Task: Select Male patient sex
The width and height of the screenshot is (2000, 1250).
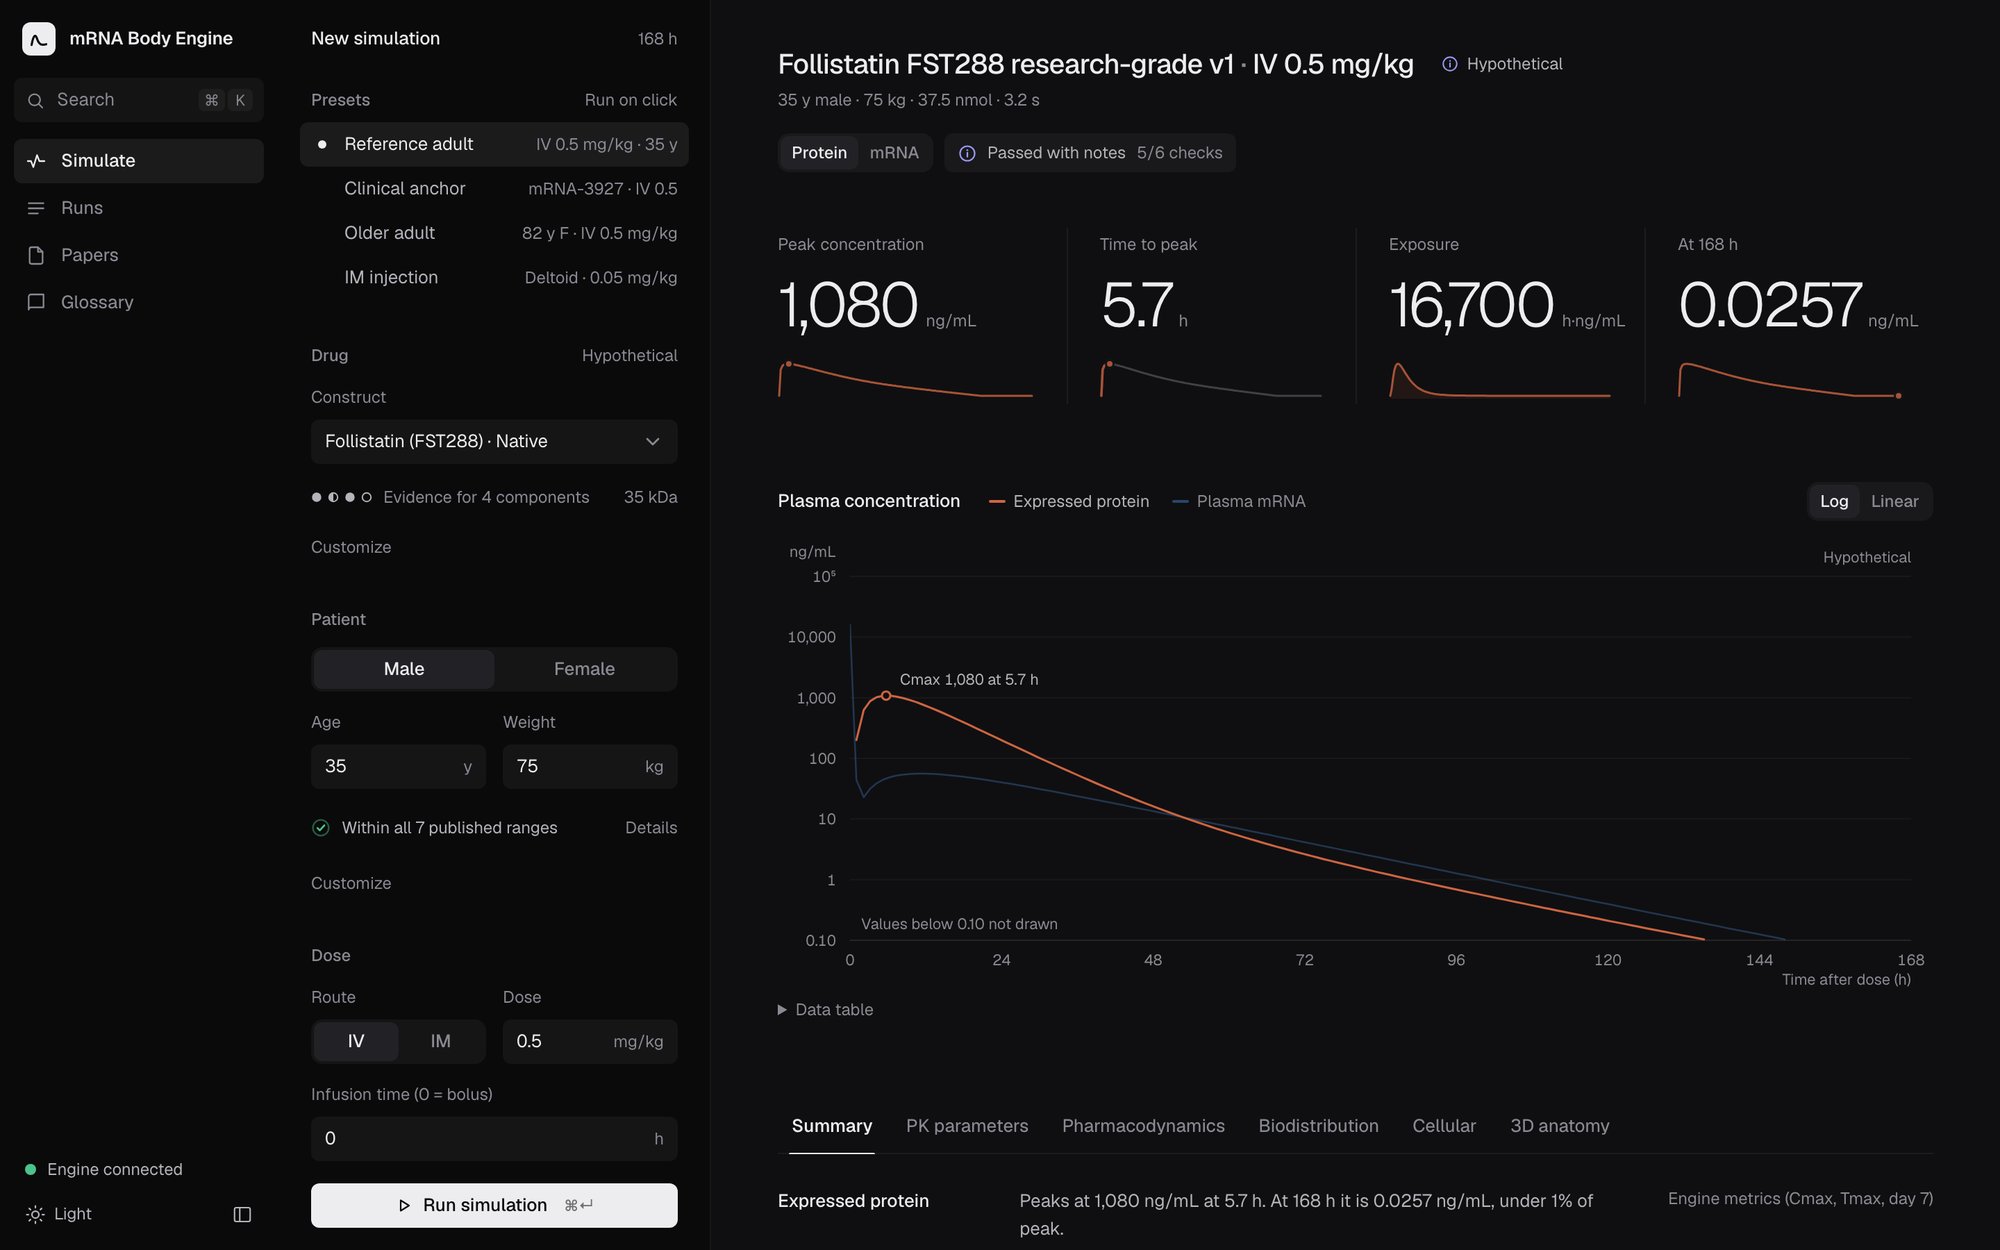Action: pos(404,669)
